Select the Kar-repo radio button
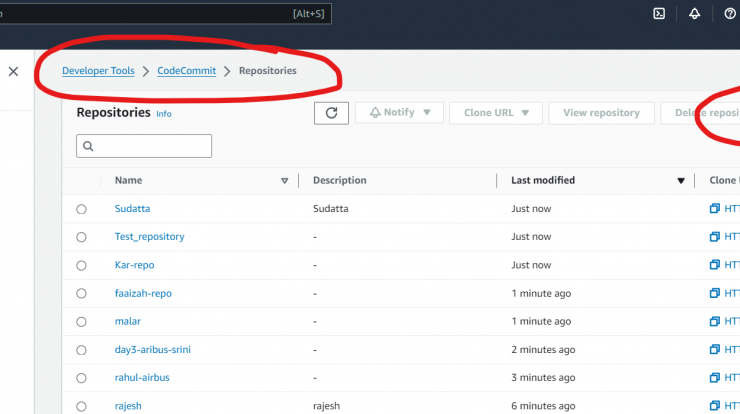 point(81,265)
